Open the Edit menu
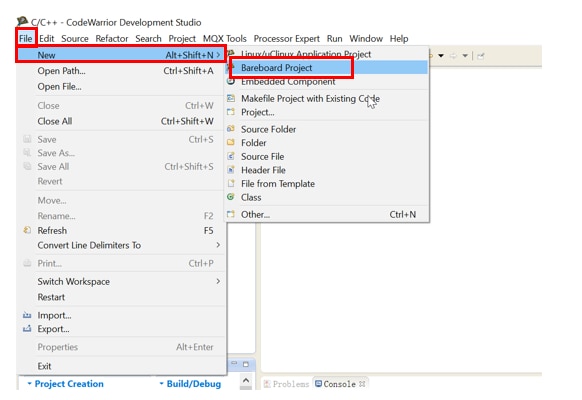582x400 pixels. [x=47, y=39]
